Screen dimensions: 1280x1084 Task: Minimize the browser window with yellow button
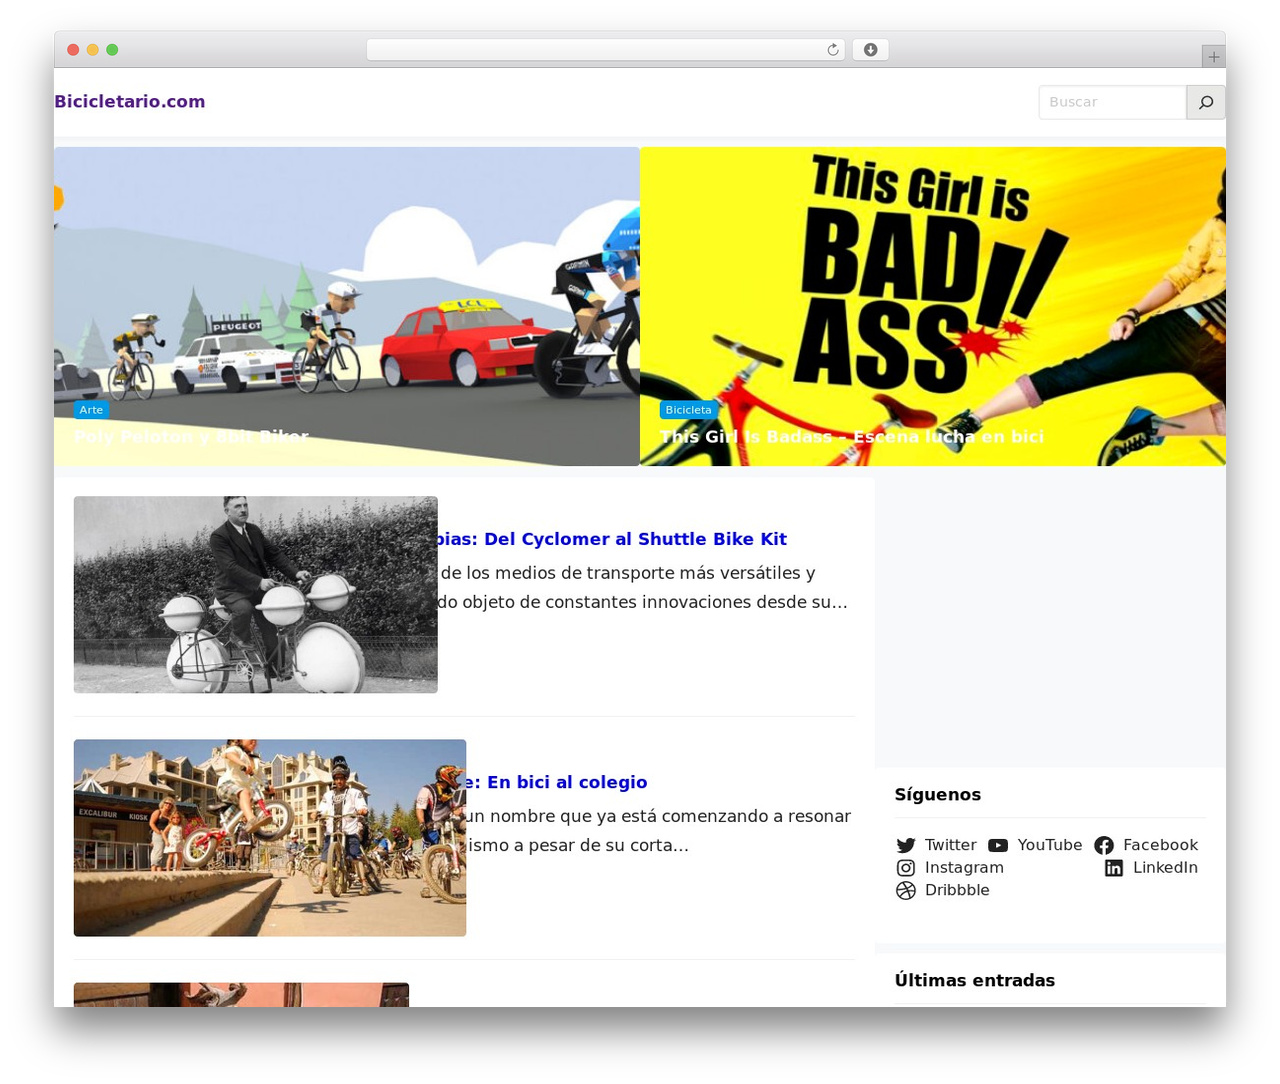pos(93,50)
